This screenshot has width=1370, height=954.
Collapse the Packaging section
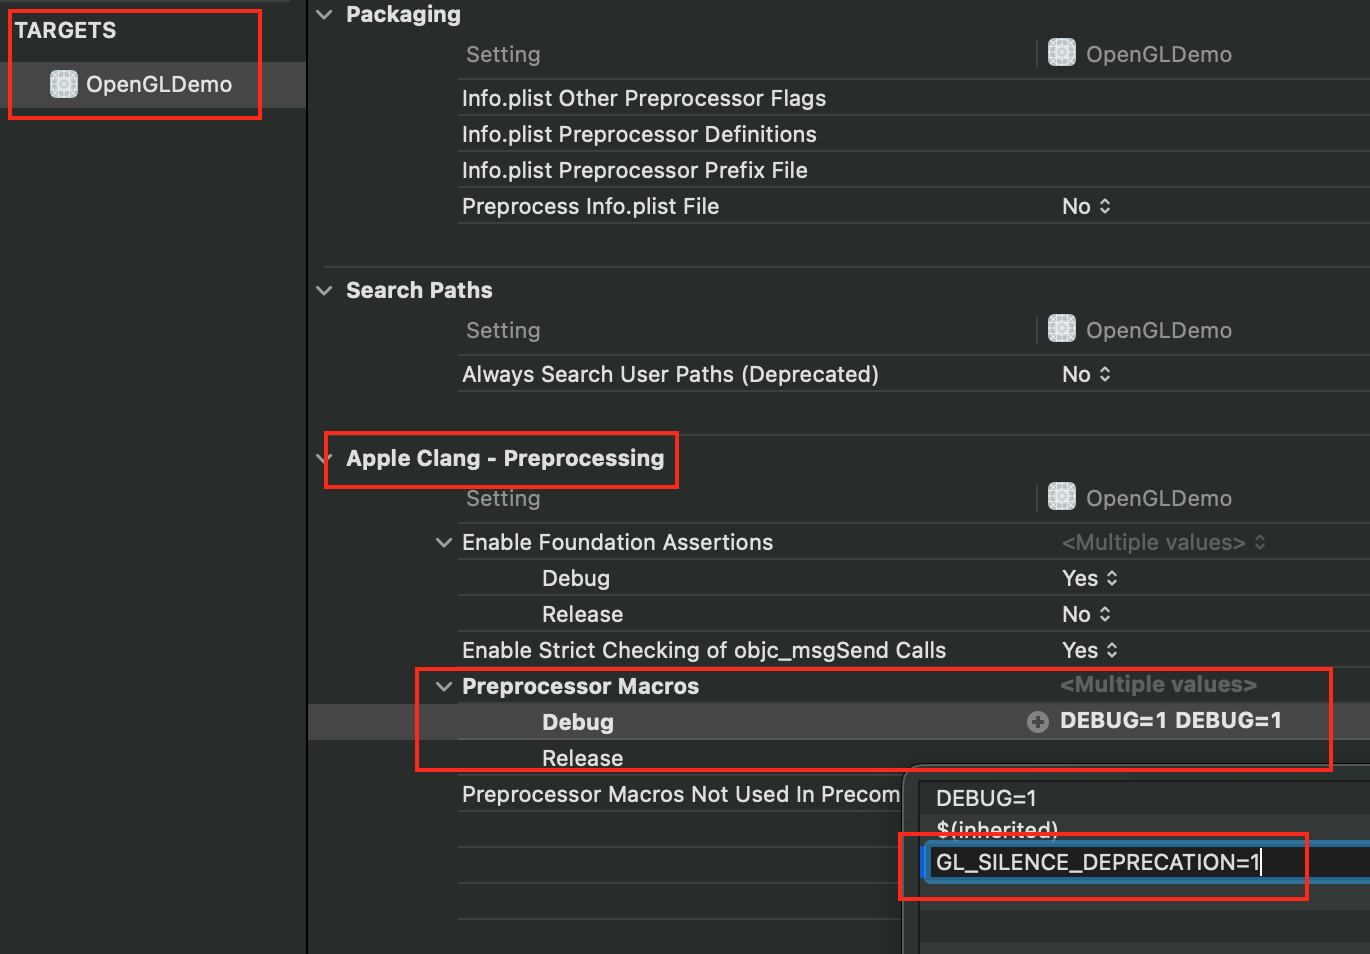tap(324, 15)
